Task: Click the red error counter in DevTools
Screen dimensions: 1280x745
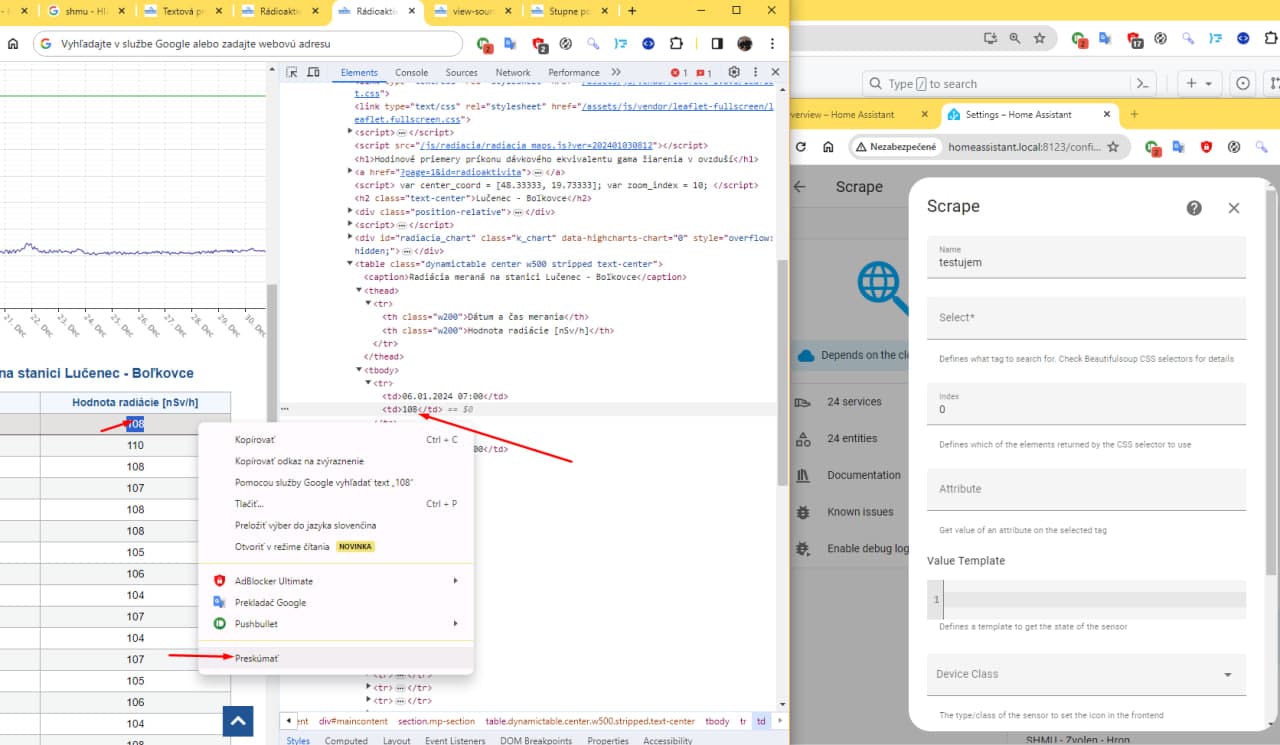Action: tap(675, 72)
